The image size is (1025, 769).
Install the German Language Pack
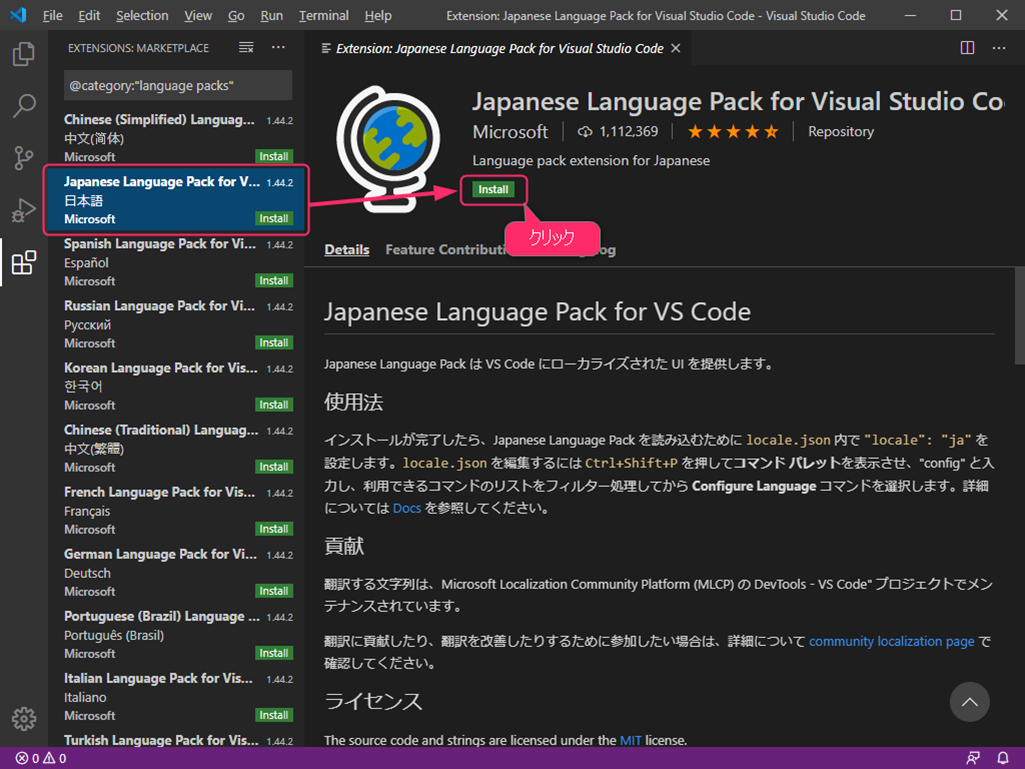[274, 591]
